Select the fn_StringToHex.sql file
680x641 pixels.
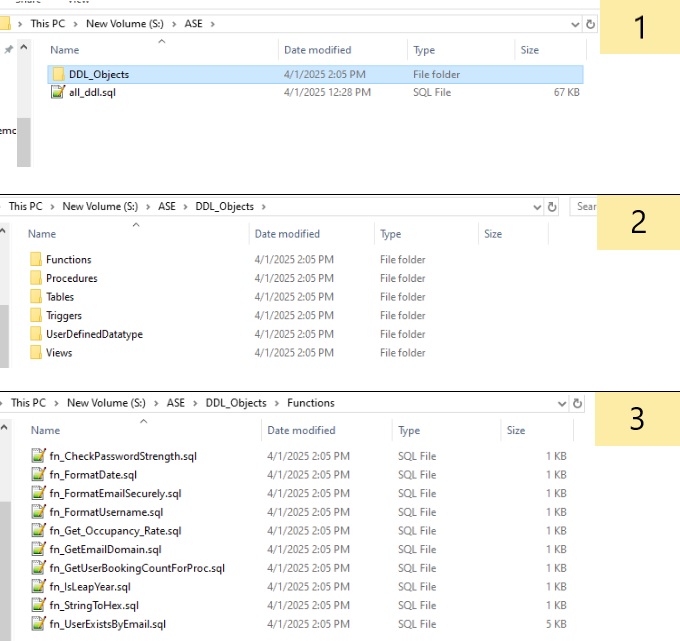(x=94, y=605)
